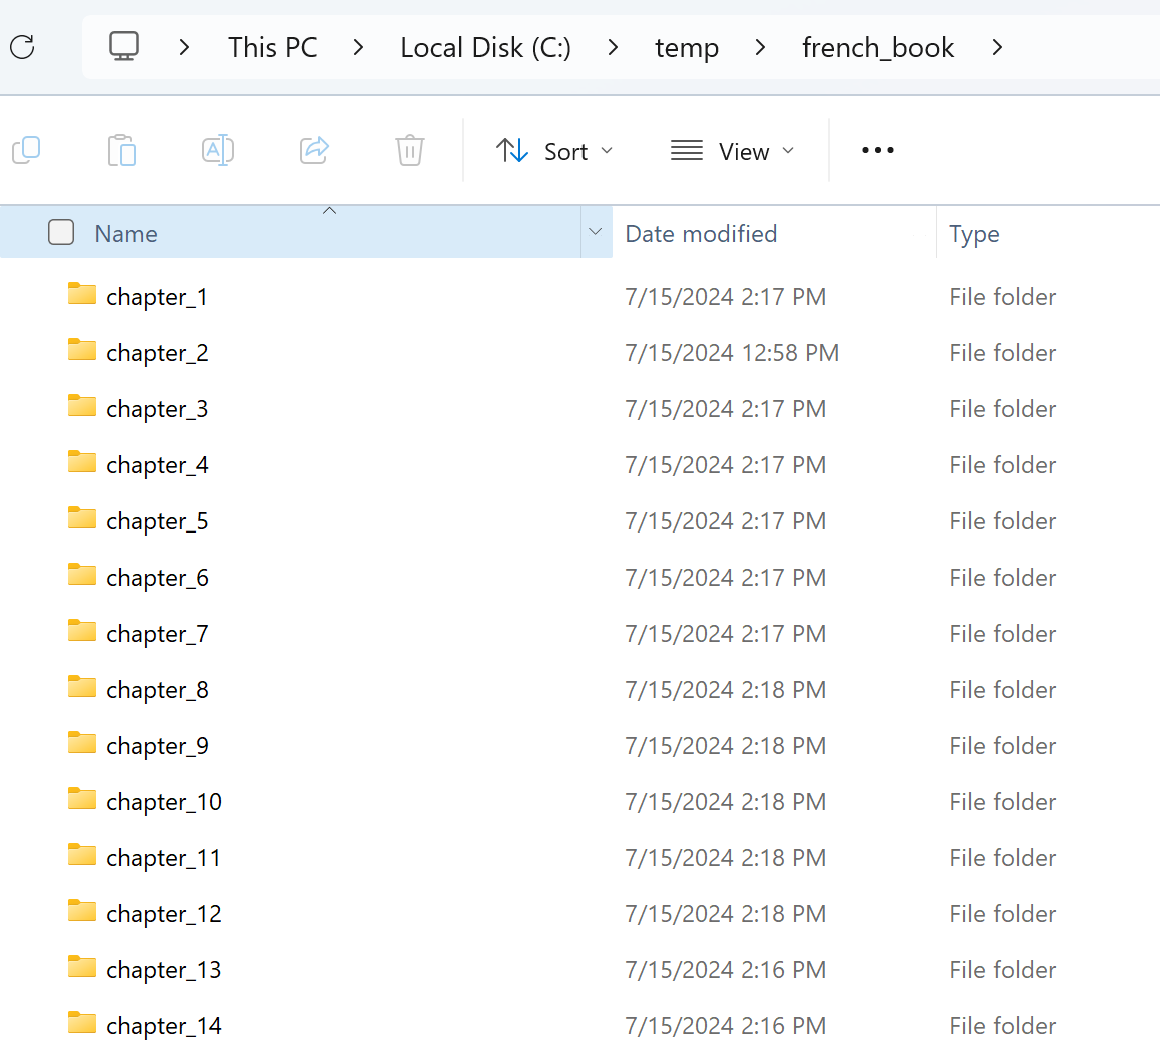Click the chapter_11 folder icon

point(81,855)
